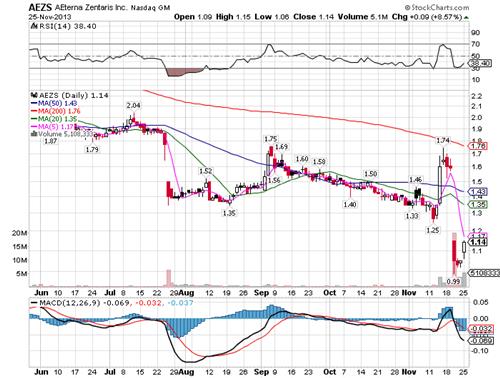Click the tall red volume bar in late July

168,278
